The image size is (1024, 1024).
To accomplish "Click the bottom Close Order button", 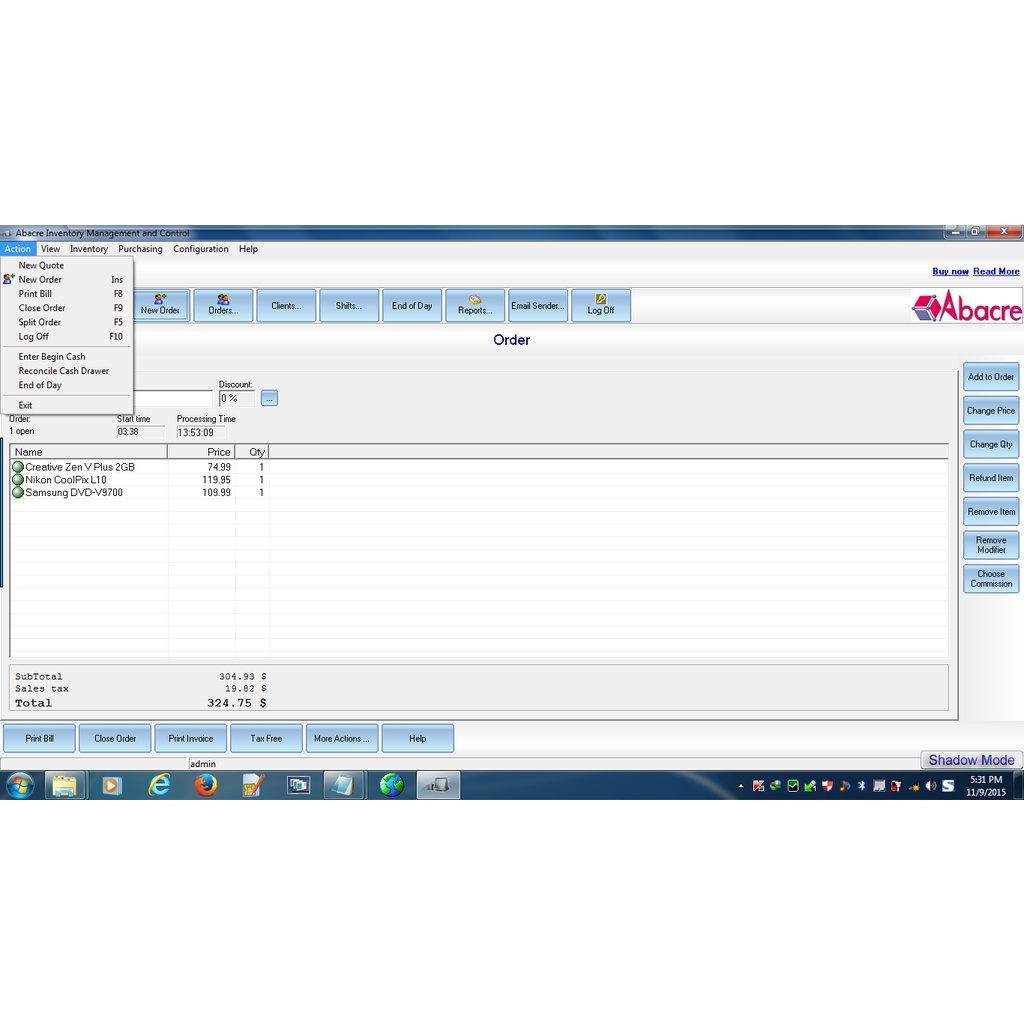I will click(x=115, y=739).
